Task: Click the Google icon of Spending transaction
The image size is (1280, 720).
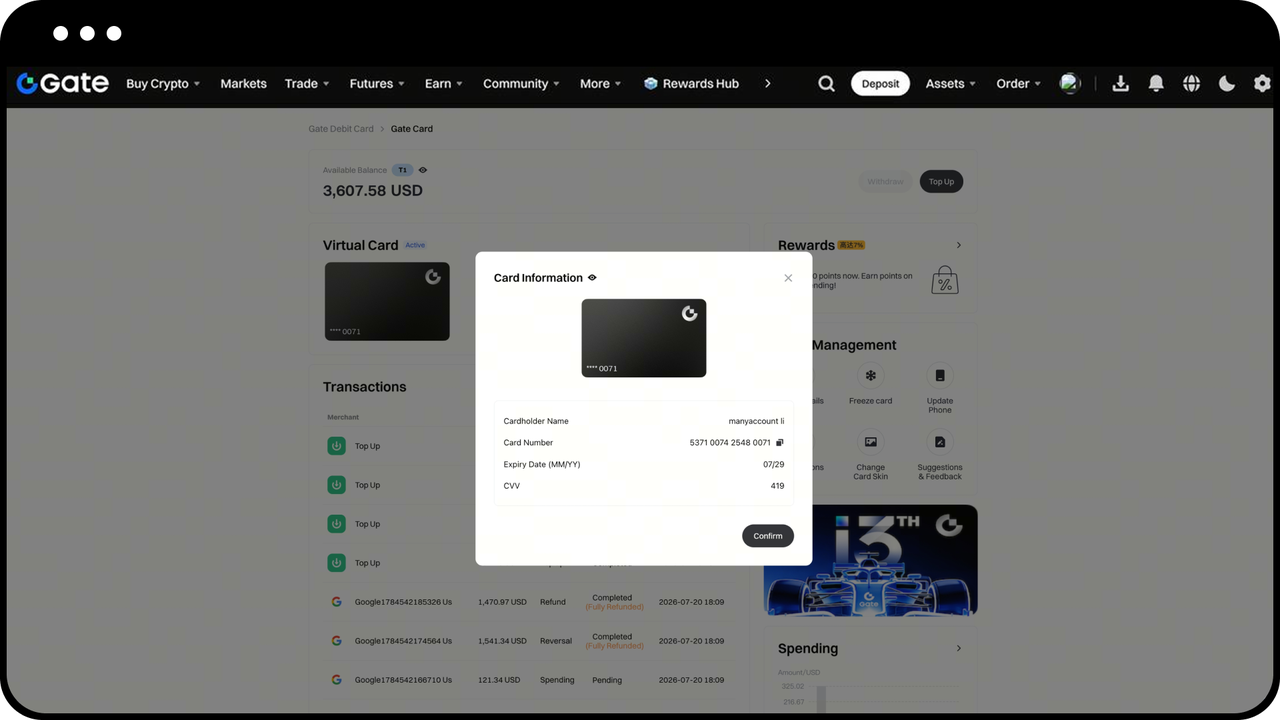Action: (x=336, y=680)
